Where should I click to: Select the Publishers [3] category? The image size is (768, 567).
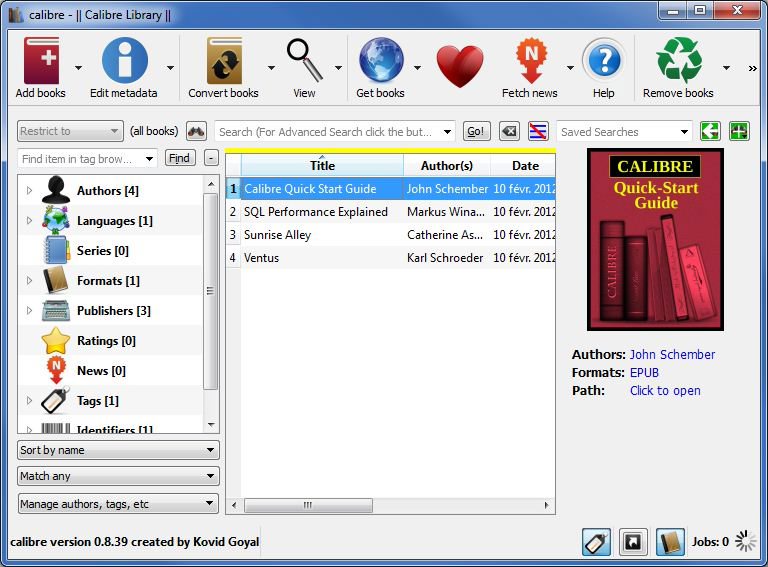click(110, 311)
